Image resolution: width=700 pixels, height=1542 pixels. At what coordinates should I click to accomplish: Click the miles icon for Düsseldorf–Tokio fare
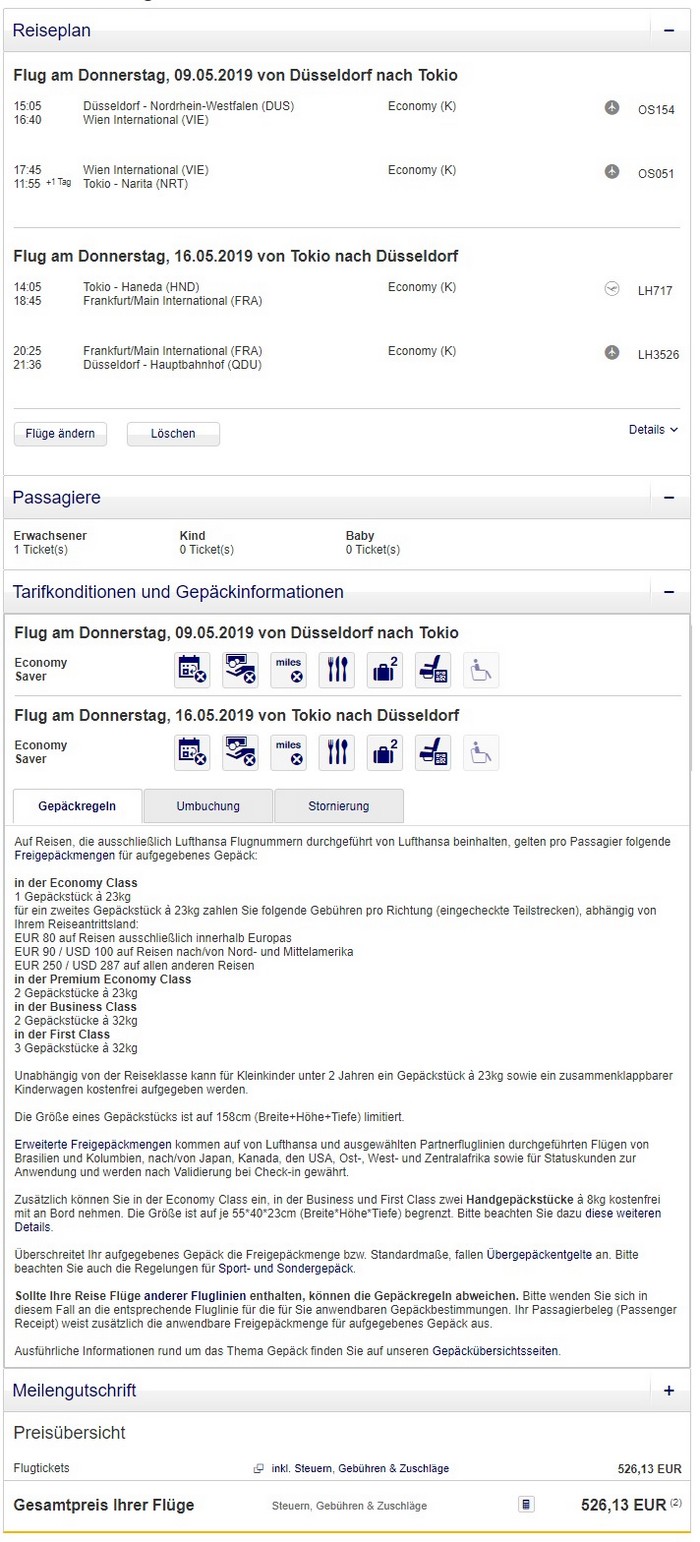point(288,670)
